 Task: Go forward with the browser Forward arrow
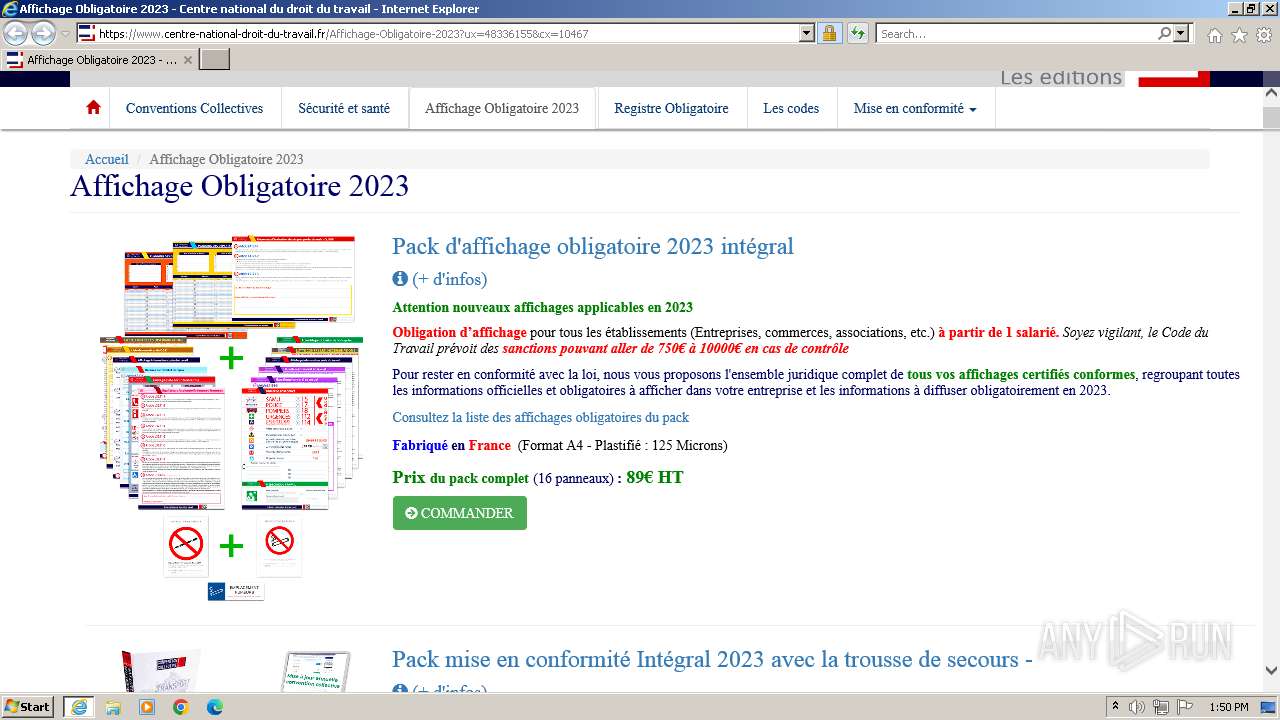point(43,33)
